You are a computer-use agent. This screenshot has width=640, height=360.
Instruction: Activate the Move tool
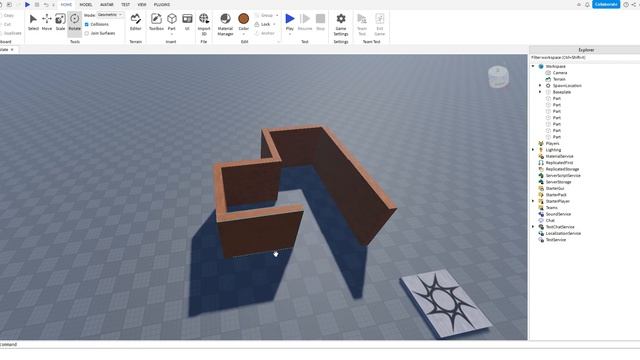point(47,22)
